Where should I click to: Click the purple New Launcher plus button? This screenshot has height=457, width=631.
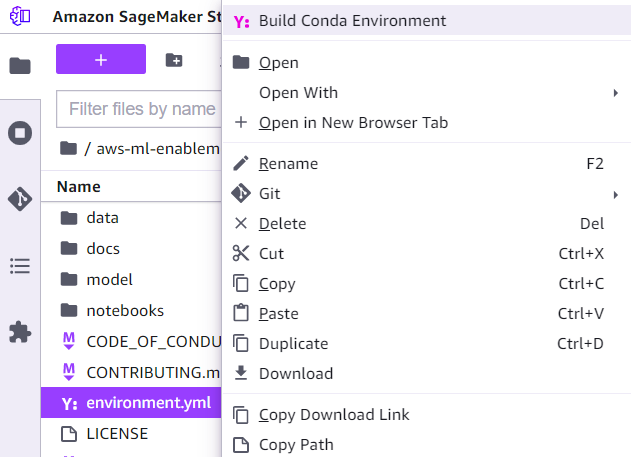tap(101, 59)
